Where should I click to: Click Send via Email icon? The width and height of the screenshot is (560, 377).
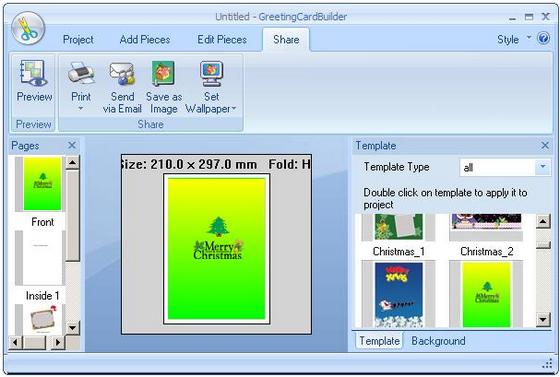coord(122,74)
